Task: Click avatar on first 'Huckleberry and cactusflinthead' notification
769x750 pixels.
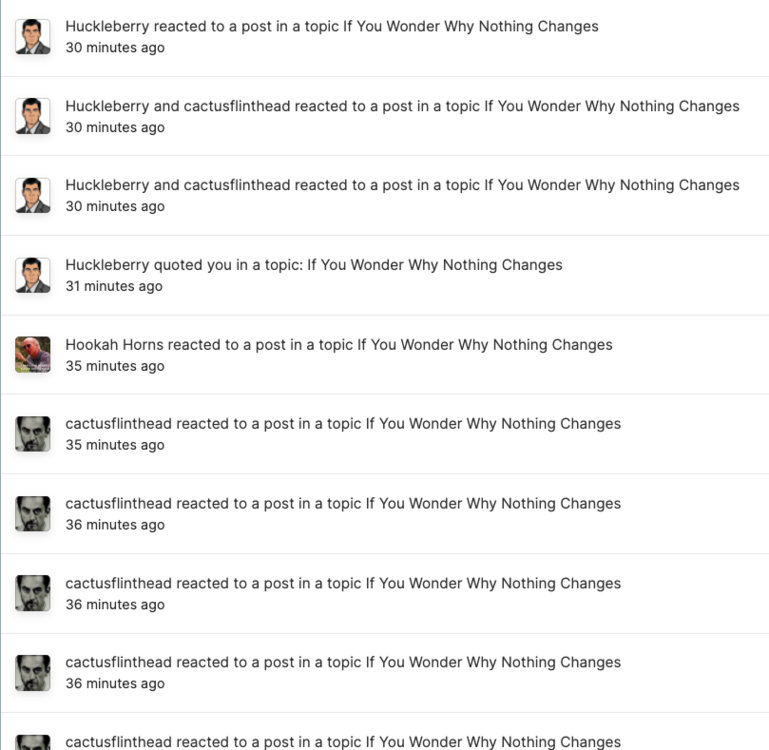Action: click(x=33, y=116)
